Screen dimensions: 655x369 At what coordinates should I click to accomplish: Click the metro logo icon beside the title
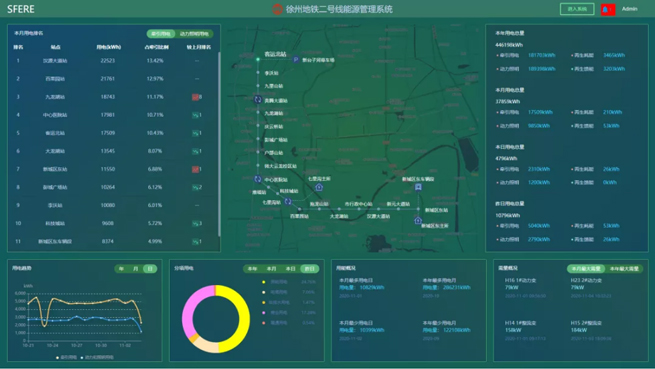click(277, 9)
